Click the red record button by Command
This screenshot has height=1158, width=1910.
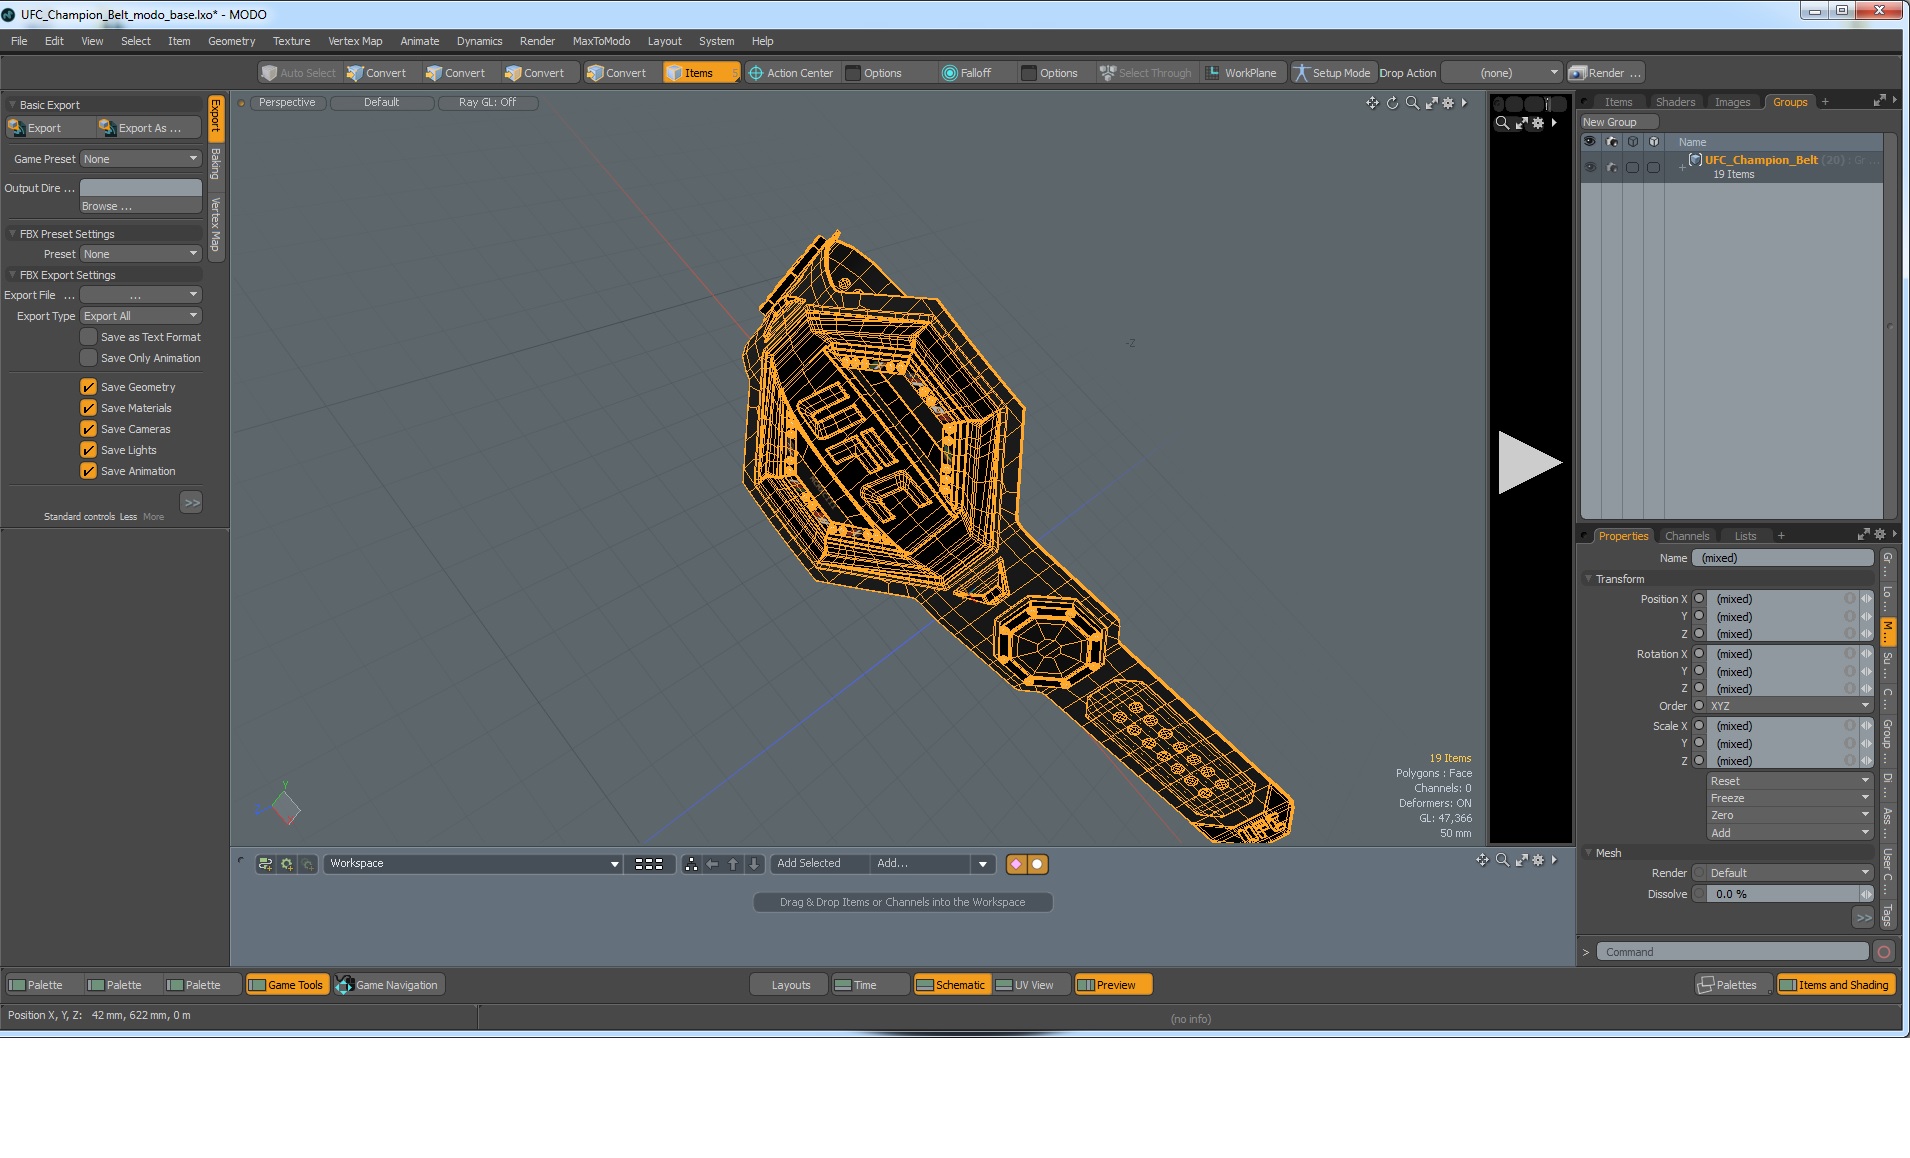click(x=1884, y=952)
